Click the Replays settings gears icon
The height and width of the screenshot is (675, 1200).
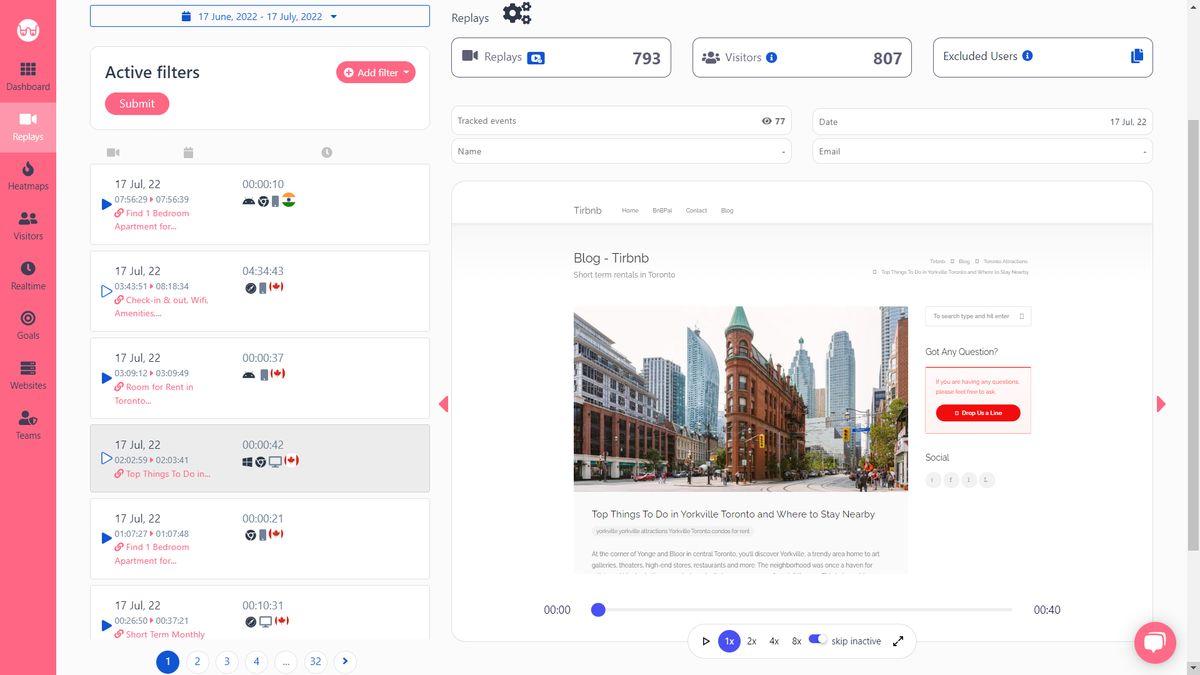coord(517,14)
